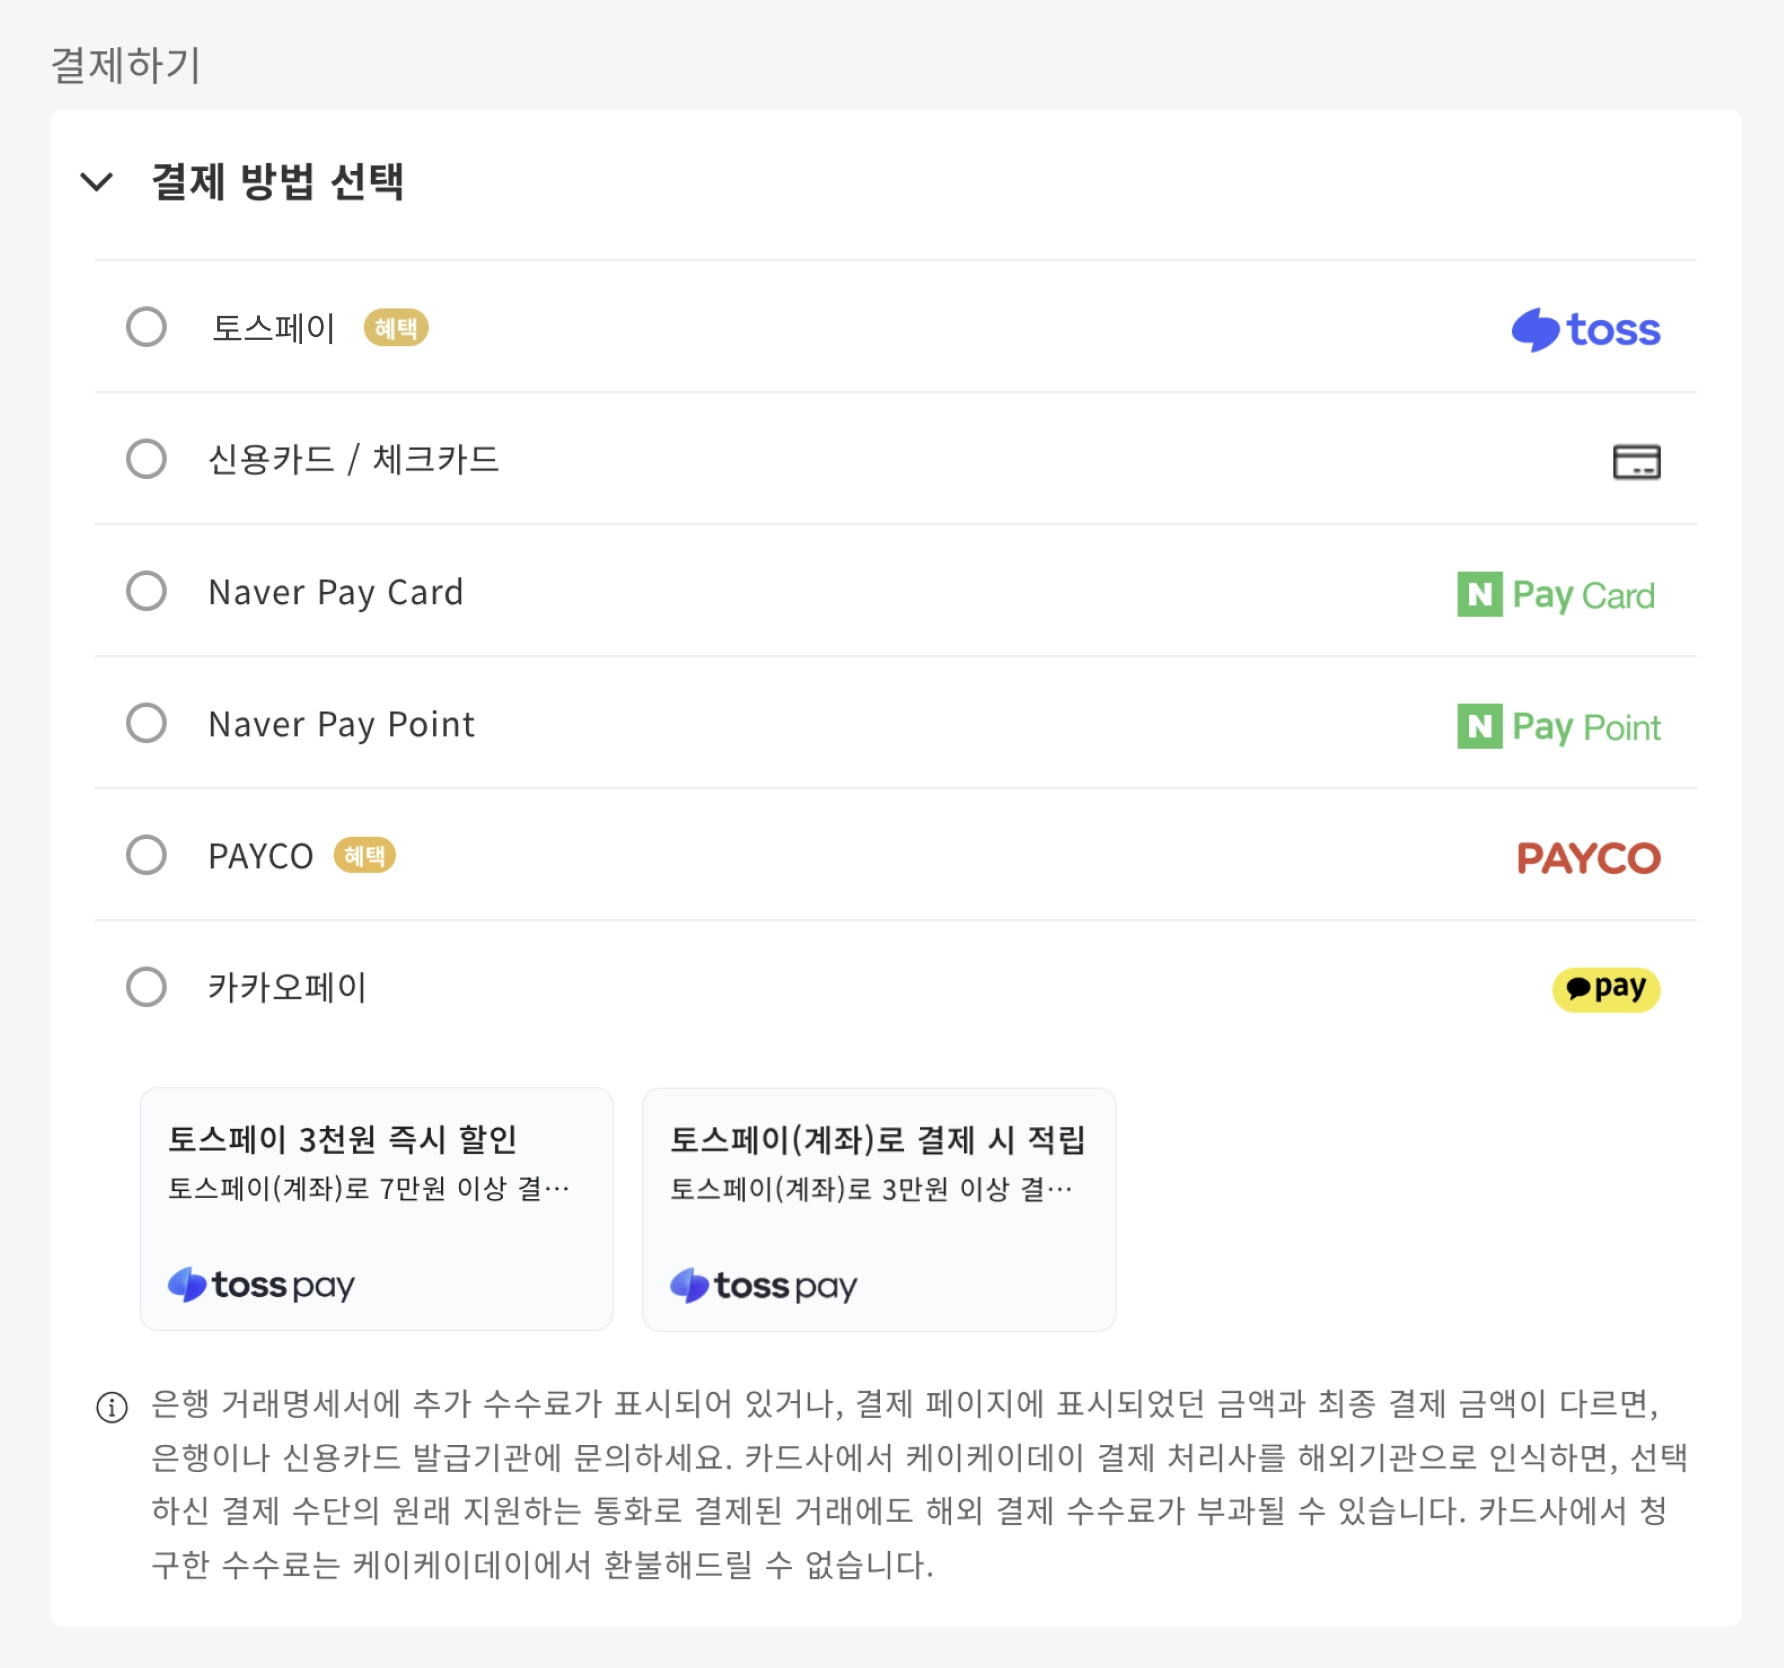This screenshot has height=1668, width=1784.
Task: Collapse the 결제 방법 선택 section chevron
Action: click(x=97, y=182)
